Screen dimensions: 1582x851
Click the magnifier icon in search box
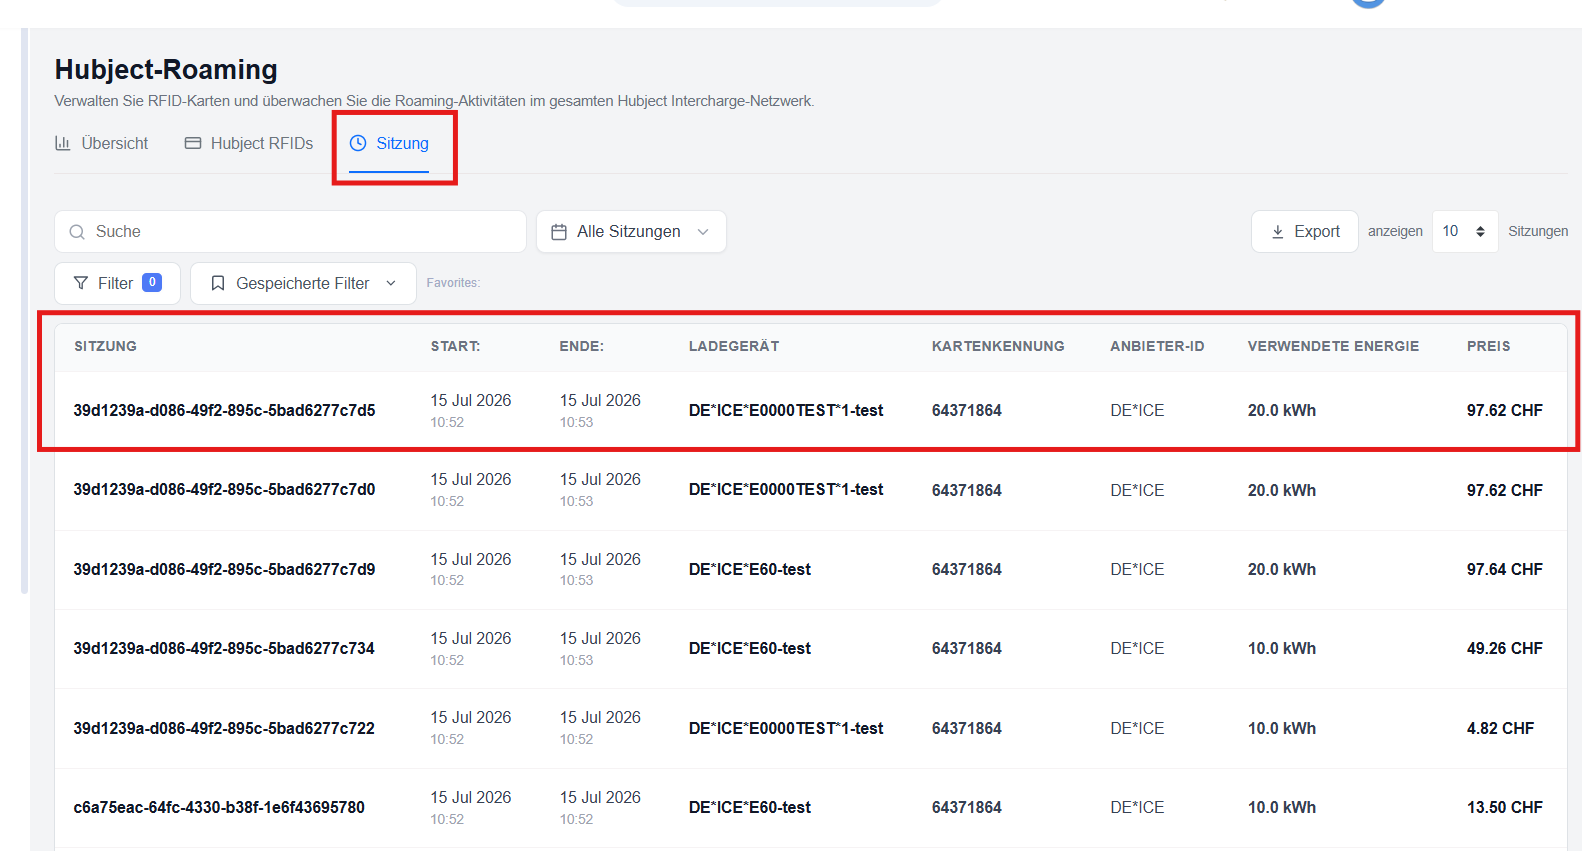(77, 232)
